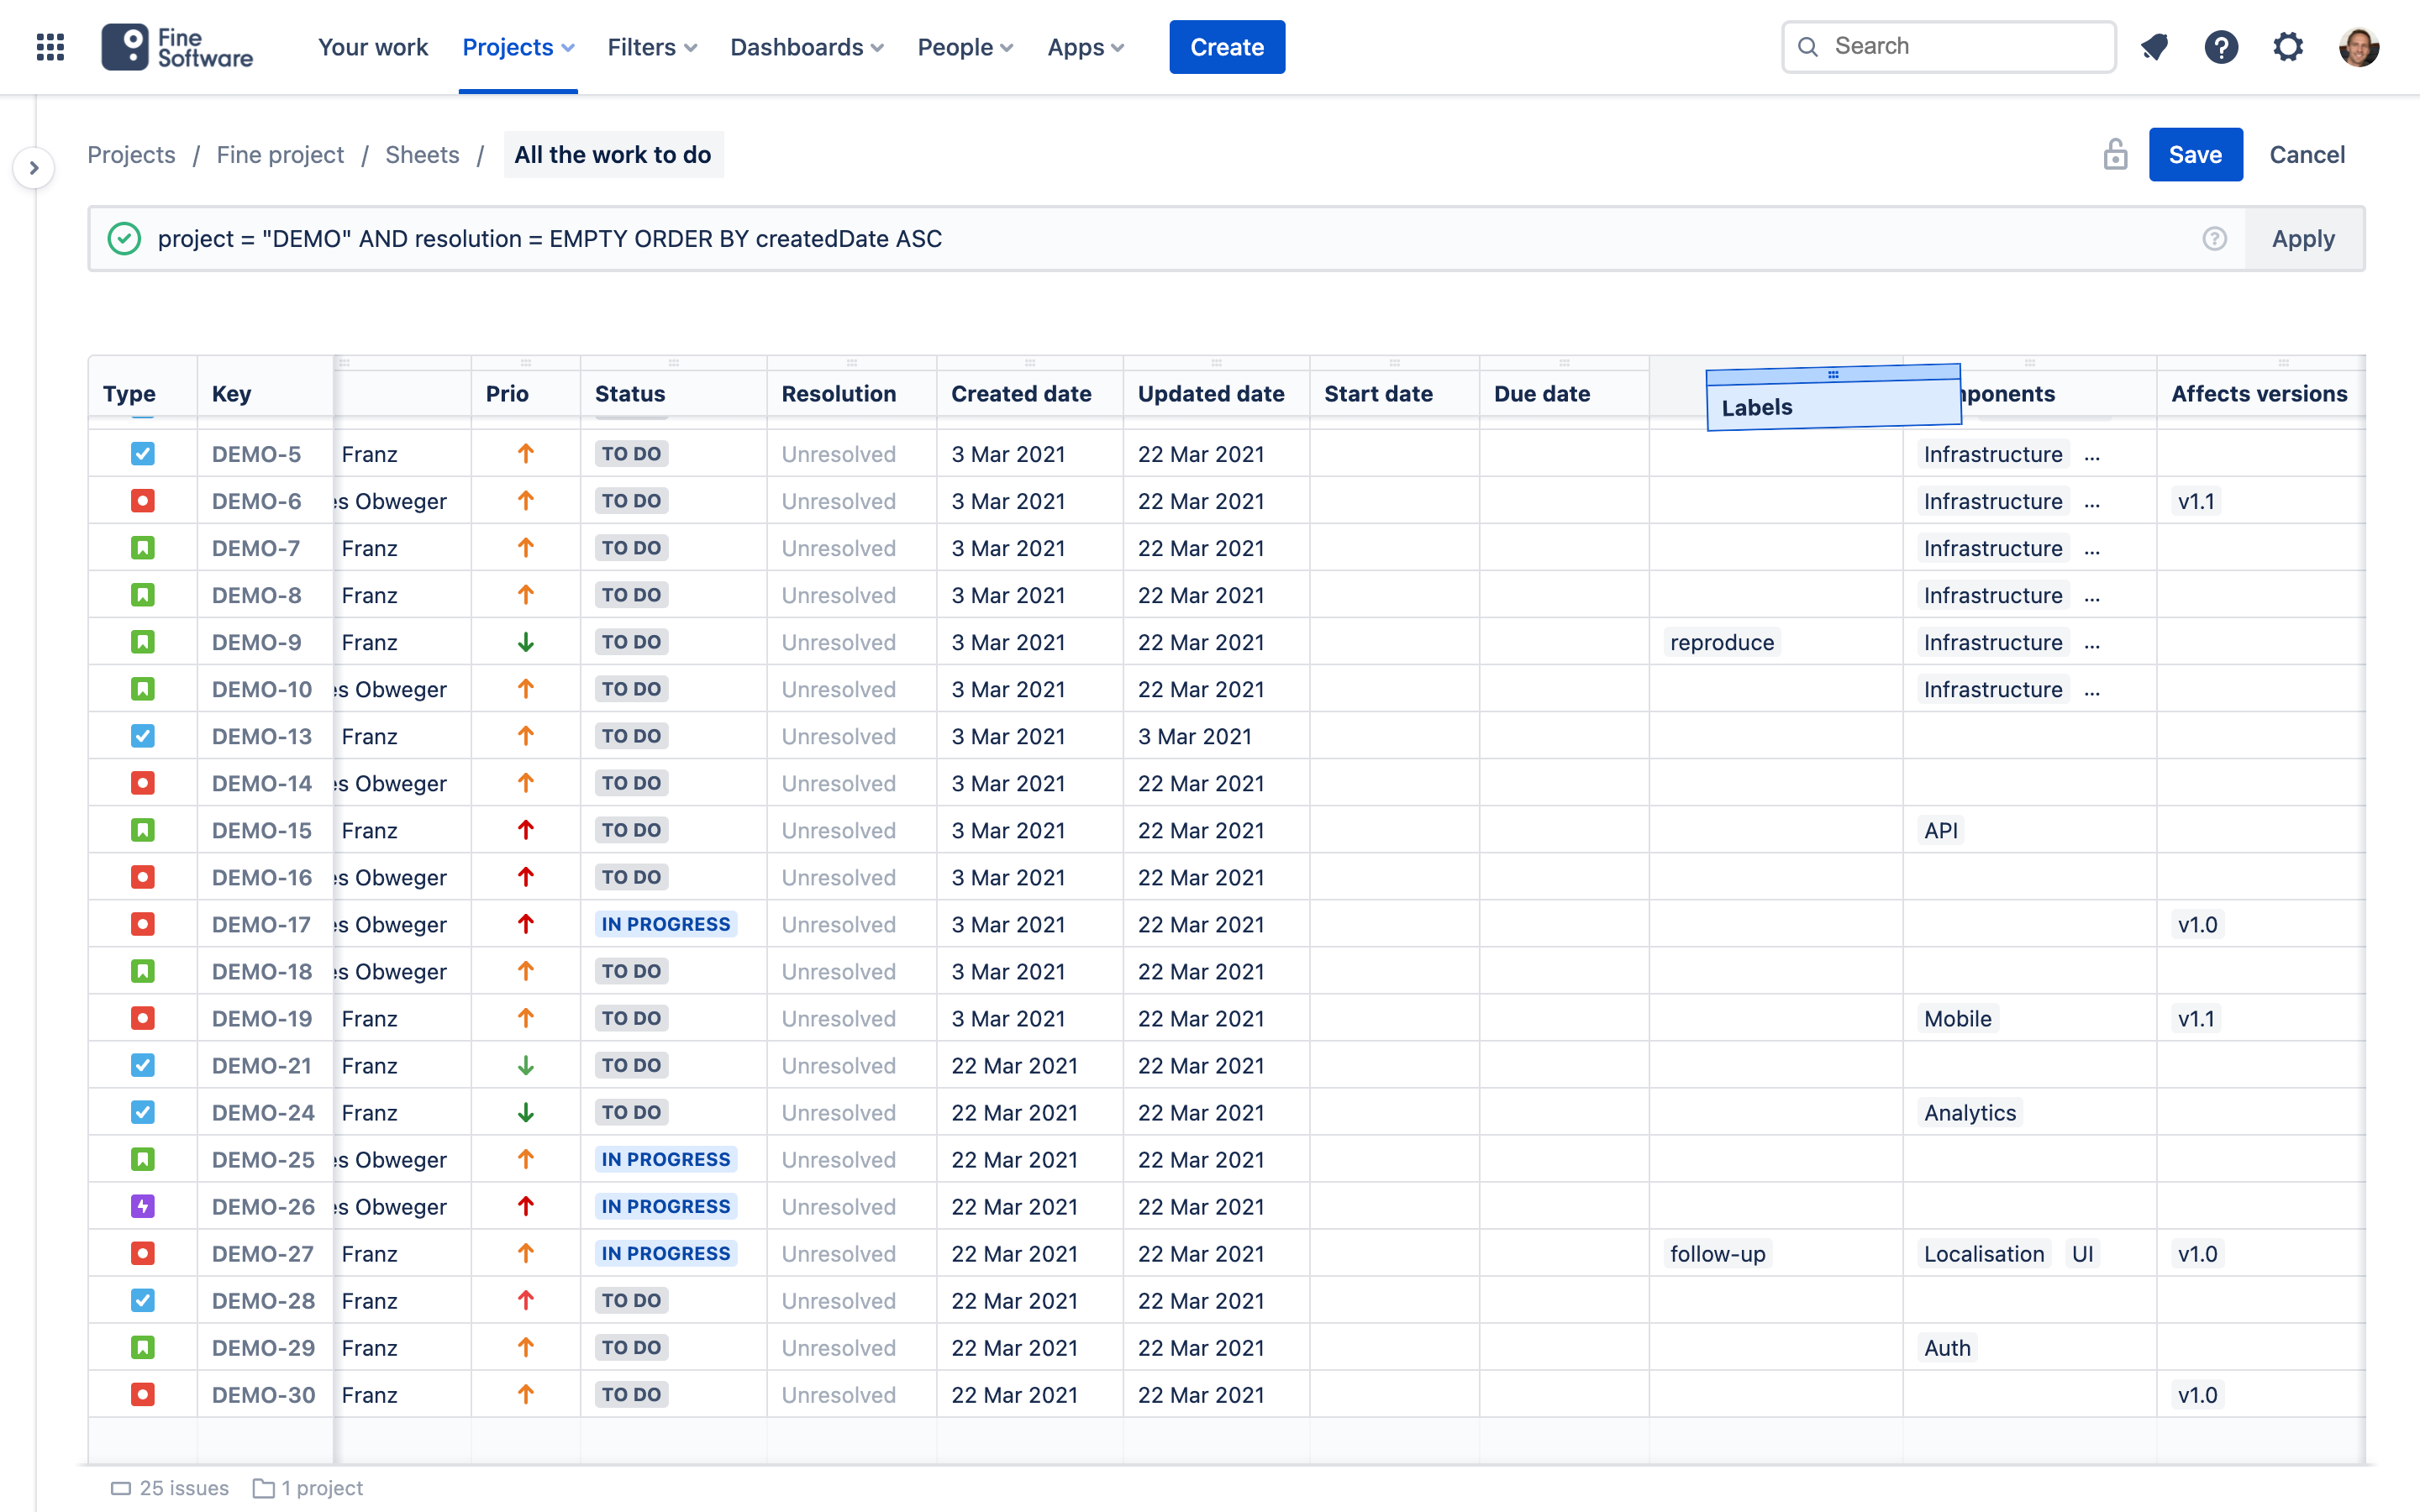Click the Save button
The image size is (2420, 1512).
click(2195, 155)
